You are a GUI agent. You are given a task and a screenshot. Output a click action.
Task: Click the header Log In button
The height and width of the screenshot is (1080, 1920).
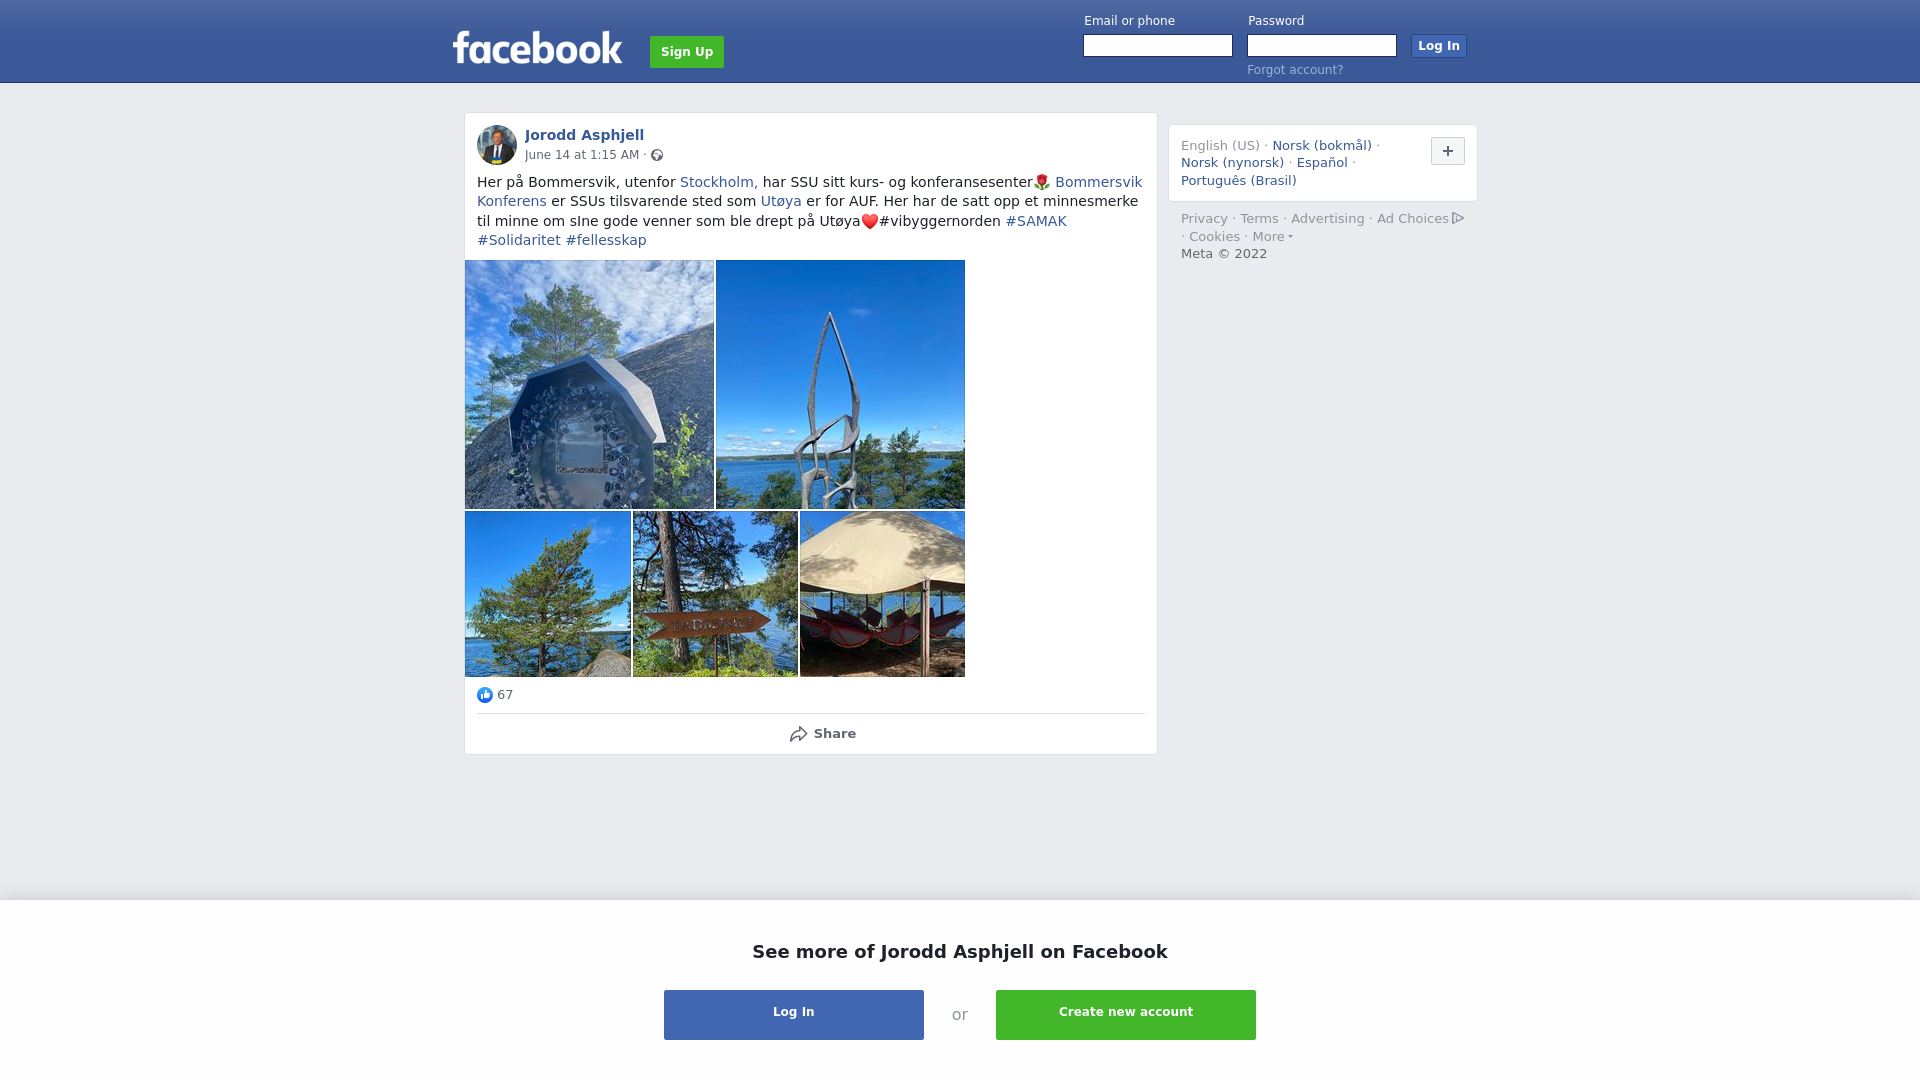point(1438,46)
